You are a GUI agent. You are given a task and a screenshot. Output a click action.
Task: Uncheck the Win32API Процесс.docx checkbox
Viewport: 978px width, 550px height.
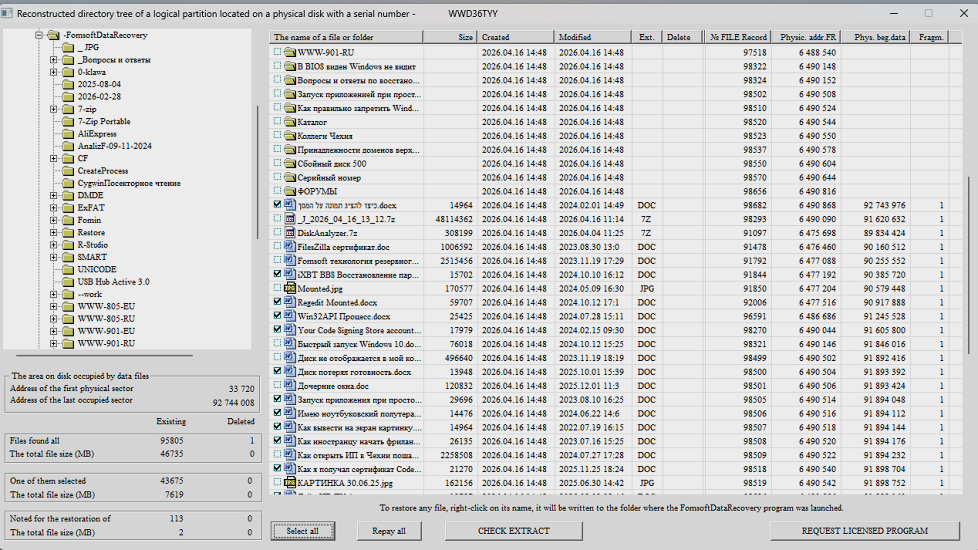(278, 316)
